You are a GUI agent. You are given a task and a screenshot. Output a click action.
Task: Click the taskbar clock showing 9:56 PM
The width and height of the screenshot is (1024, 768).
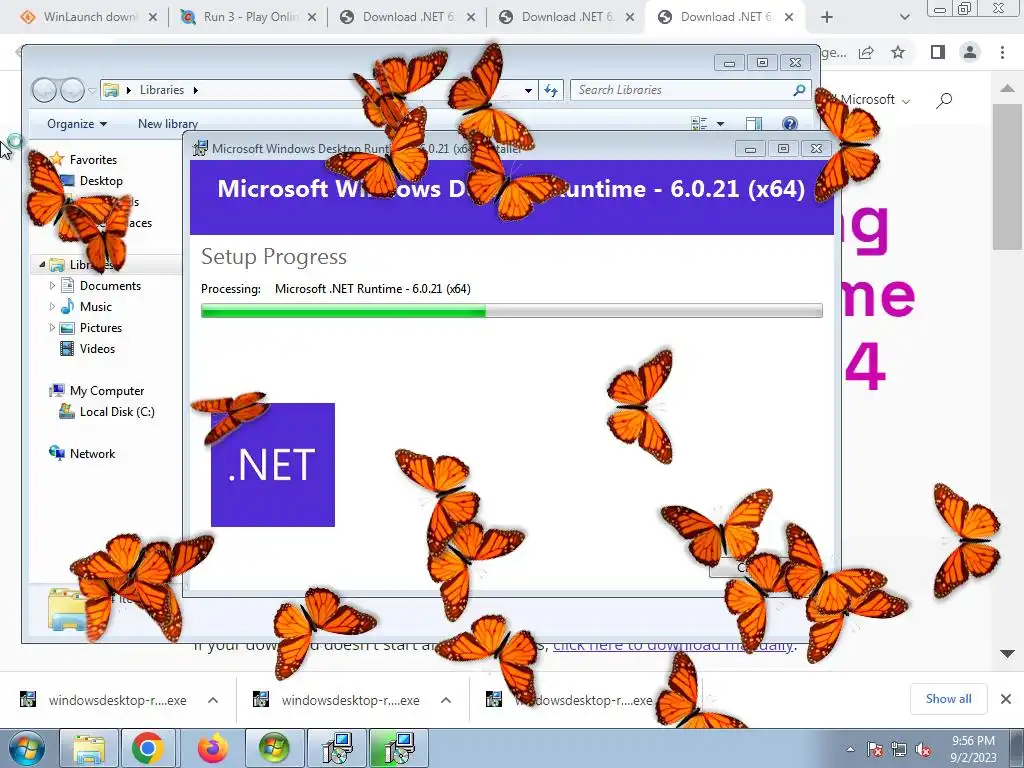(x=973, y=749)
